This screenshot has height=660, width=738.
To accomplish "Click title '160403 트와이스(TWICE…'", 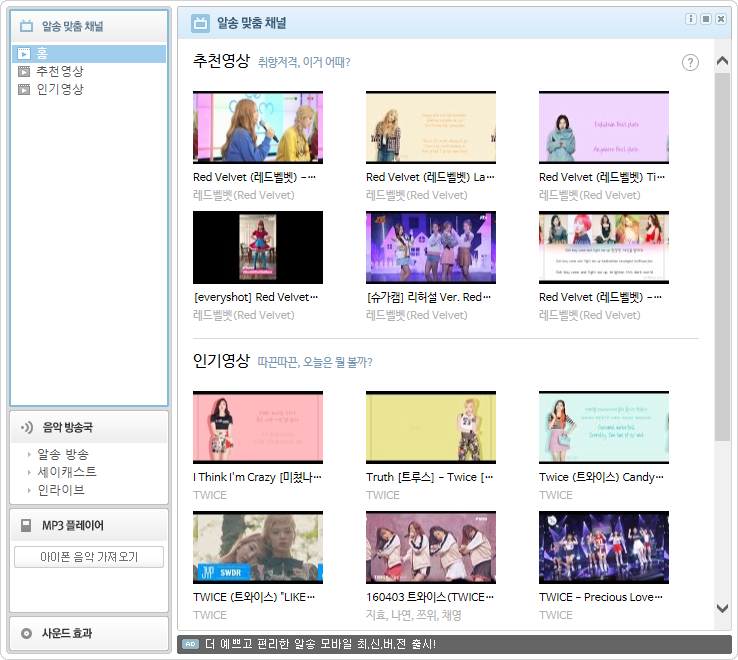I will (x=430, y=597).
